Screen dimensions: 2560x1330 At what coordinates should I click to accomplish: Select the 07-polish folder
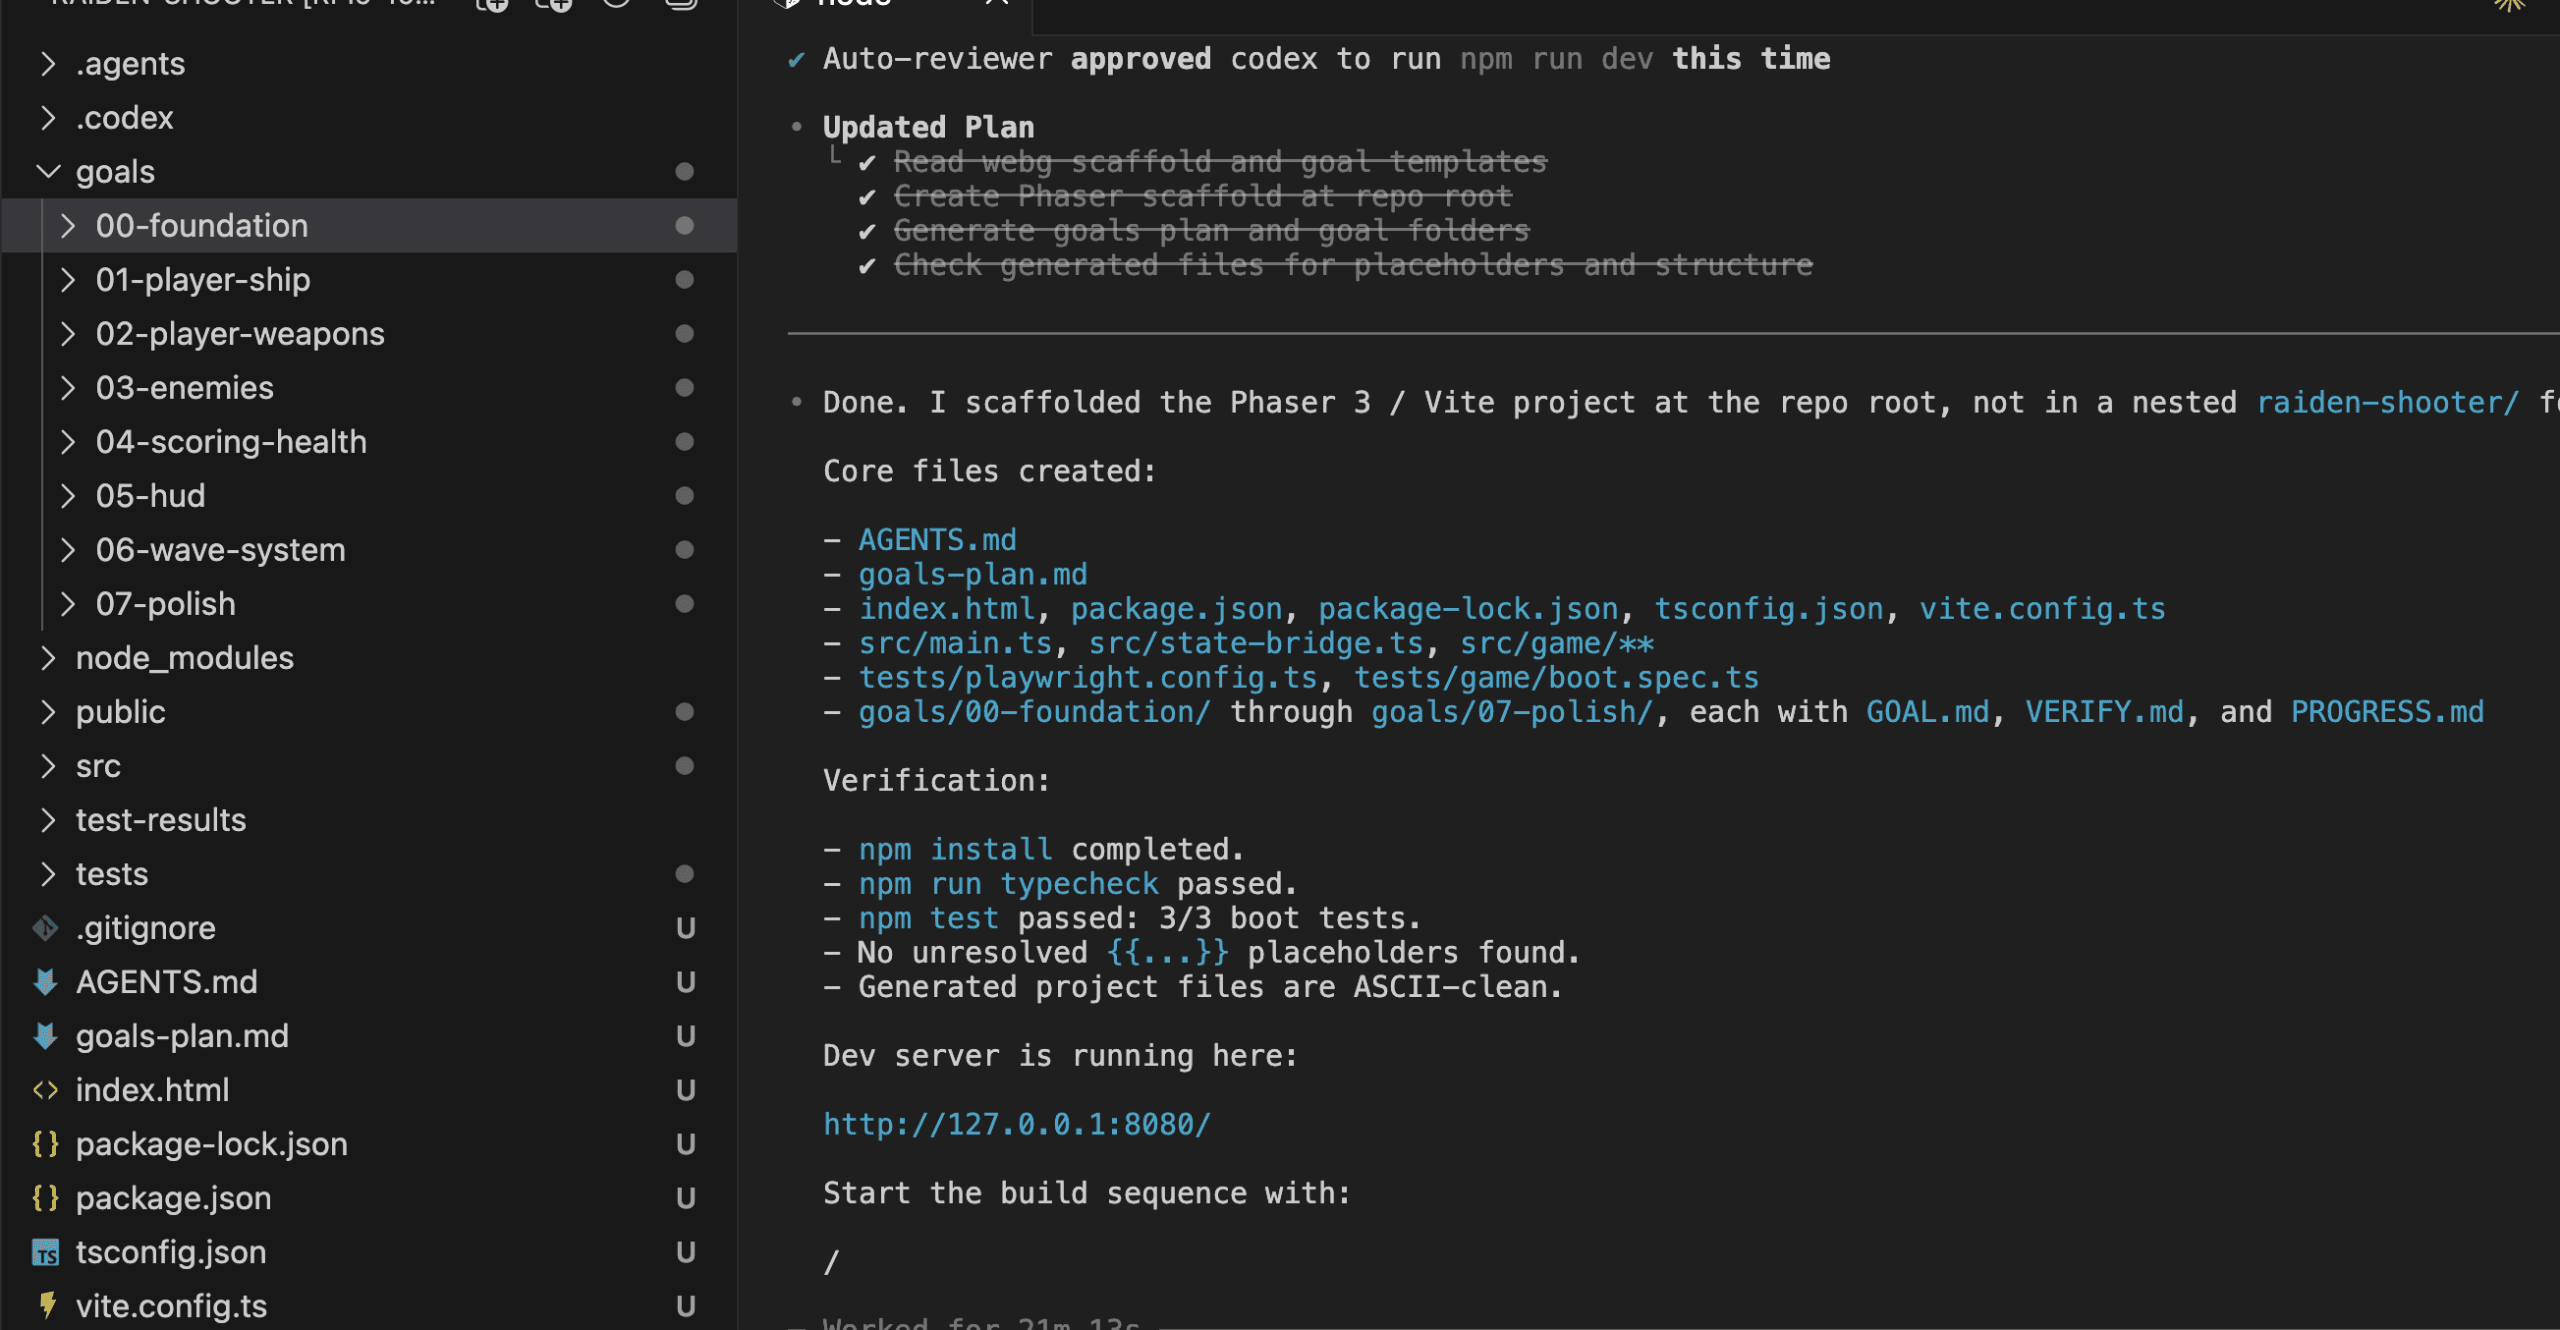coord(370,604)
